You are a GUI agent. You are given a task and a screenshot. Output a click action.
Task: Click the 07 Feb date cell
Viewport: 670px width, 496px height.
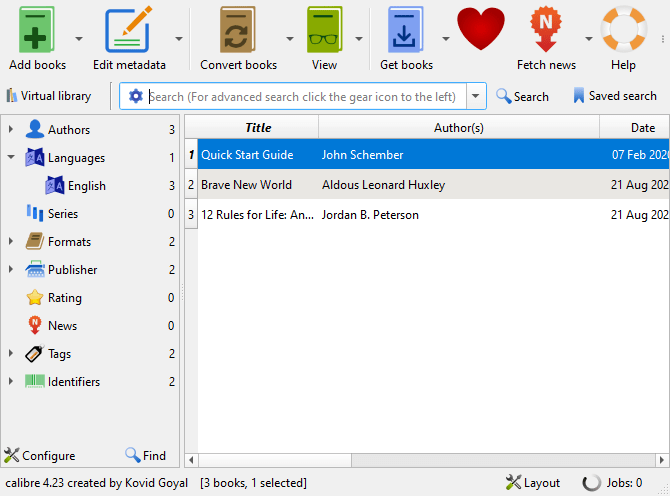point(635,155)
